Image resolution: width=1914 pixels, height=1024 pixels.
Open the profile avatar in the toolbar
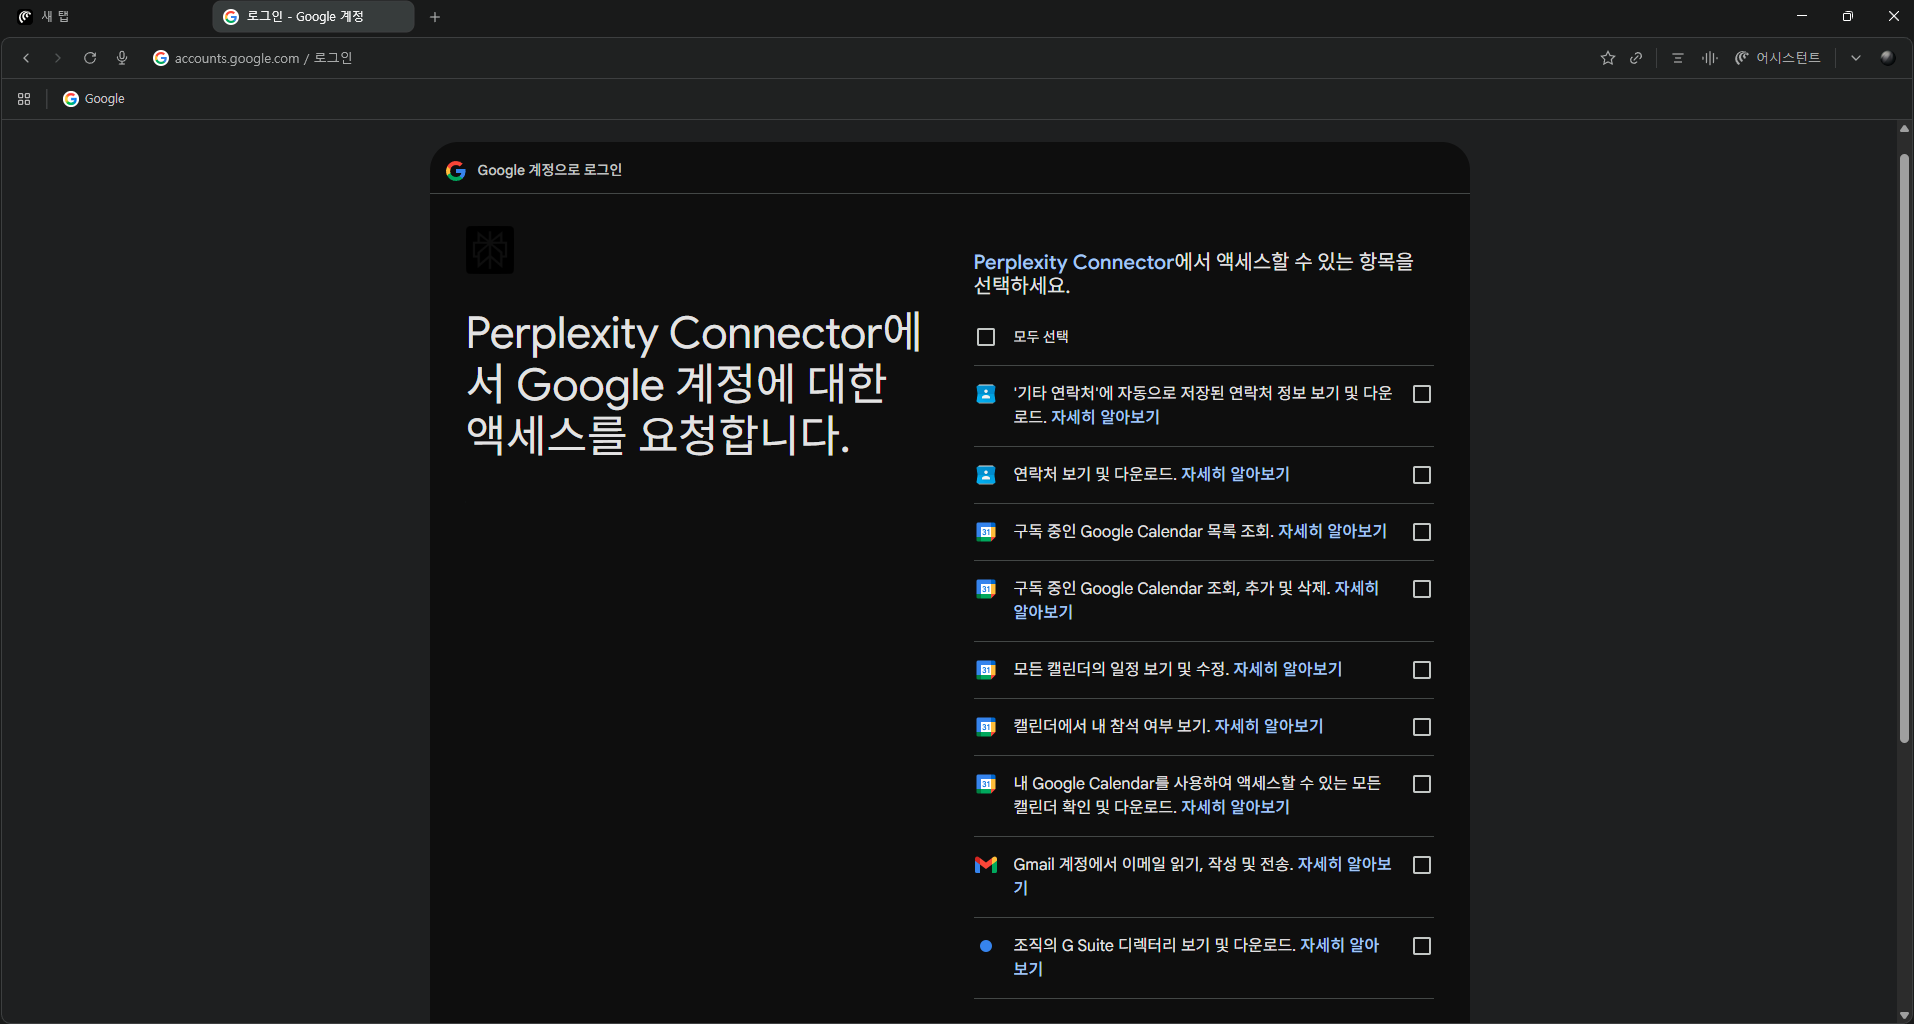point(1887,57)
